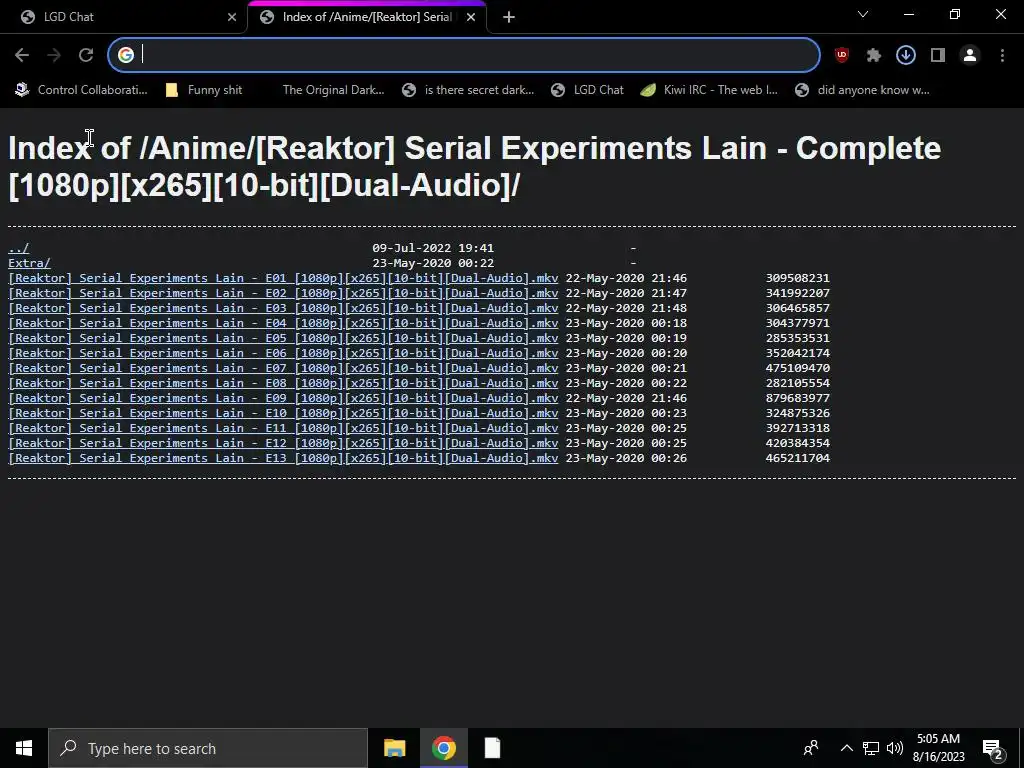Download the Lain E08 mkv file
The image size is (1024, 768).
tap(283, 383)
